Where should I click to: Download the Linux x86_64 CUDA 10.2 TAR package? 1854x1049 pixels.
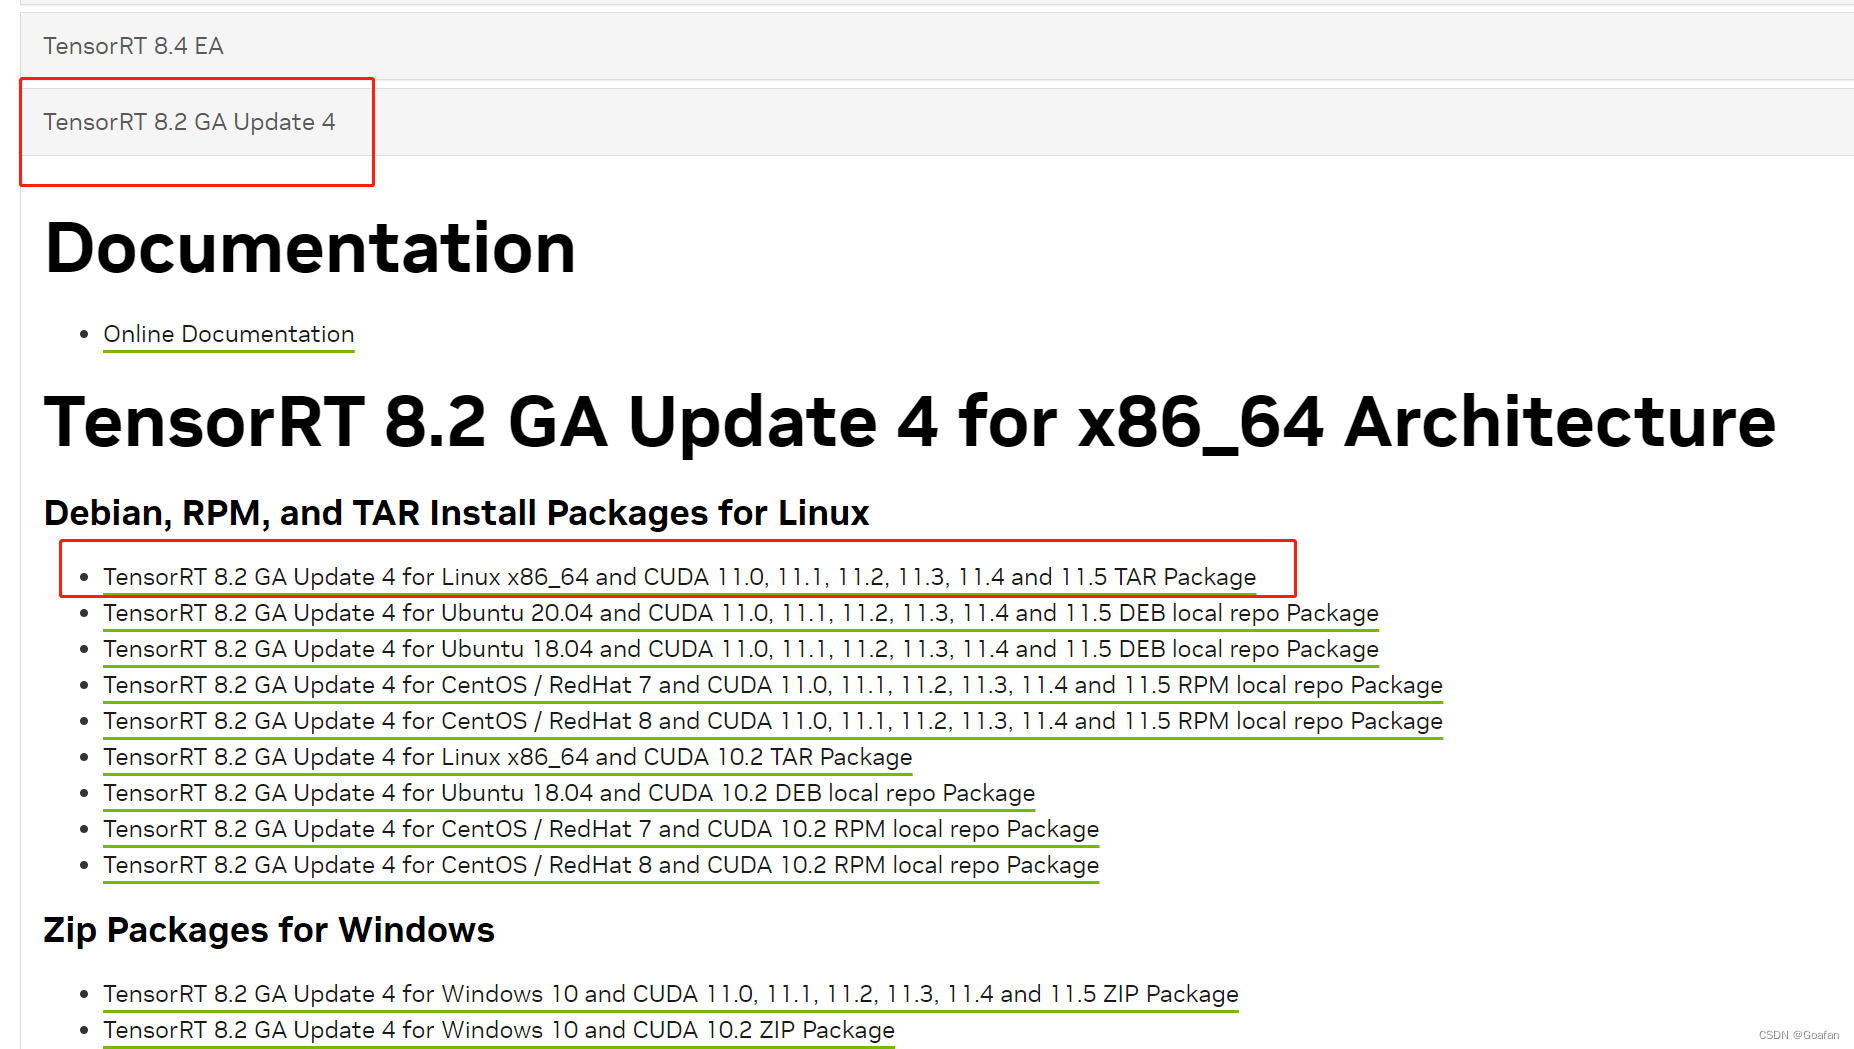(507, 757)
